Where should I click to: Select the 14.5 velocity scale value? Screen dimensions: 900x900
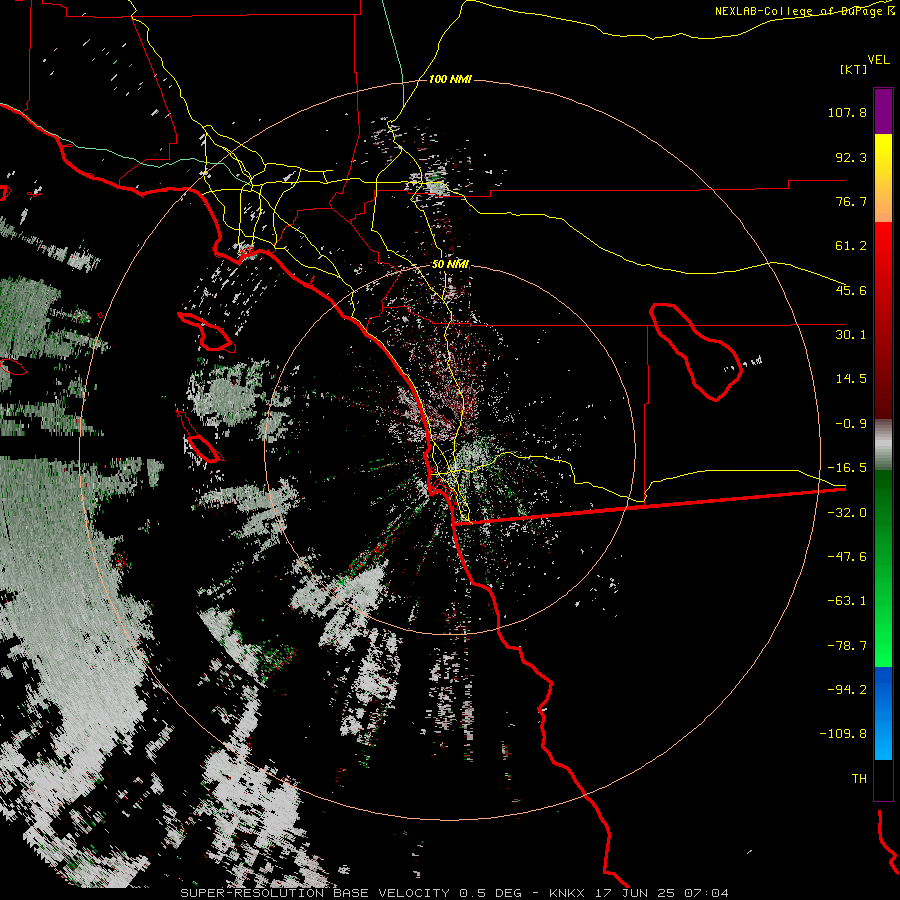(x=851, y=379)
